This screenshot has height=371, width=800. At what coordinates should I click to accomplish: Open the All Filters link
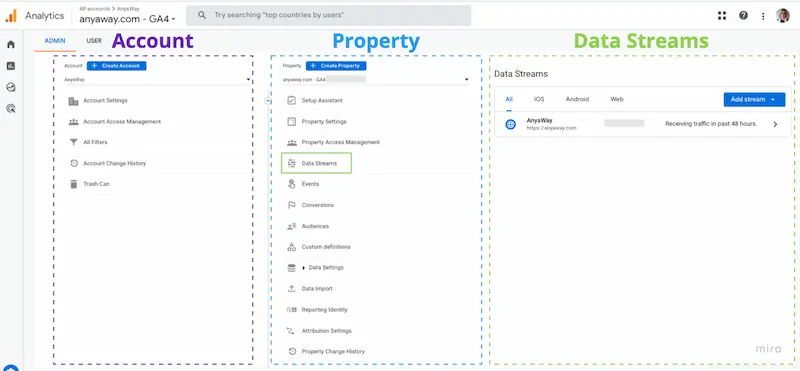pyautogui.click(x=95, y=142)
